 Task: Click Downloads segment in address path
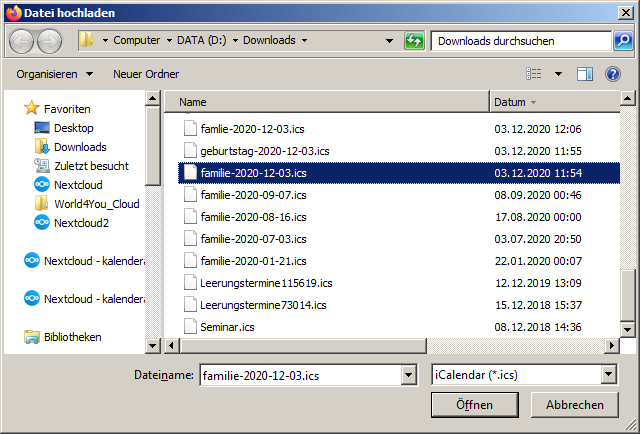267,41
